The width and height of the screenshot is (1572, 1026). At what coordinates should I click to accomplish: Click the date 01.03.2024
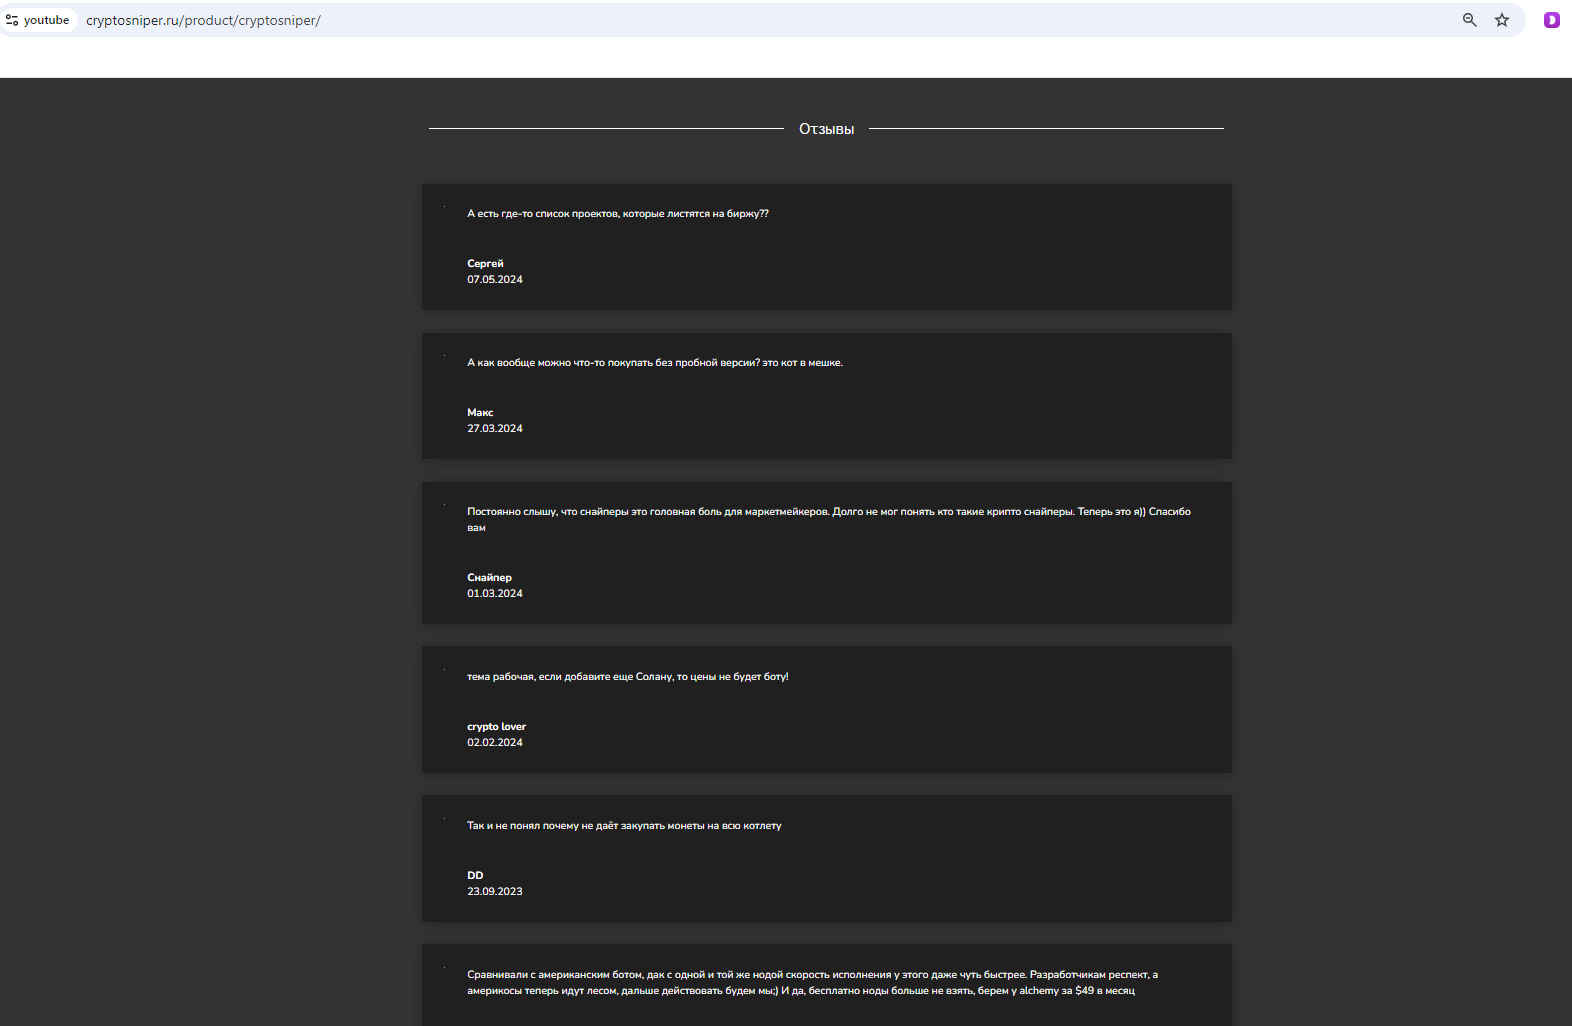494,594
